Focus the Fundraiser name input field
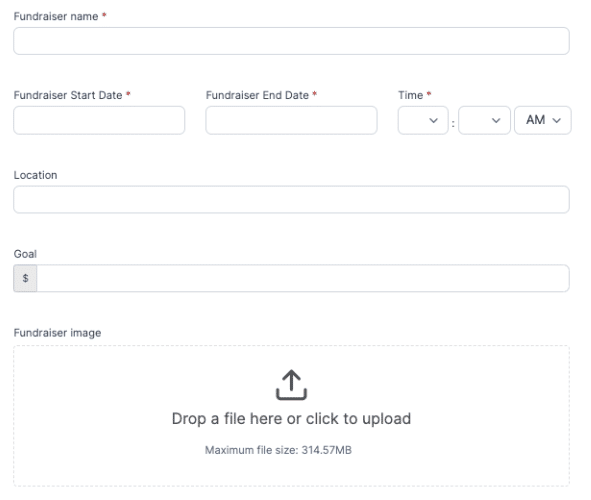This screenshot has height=500, width=591. [291, 41]
